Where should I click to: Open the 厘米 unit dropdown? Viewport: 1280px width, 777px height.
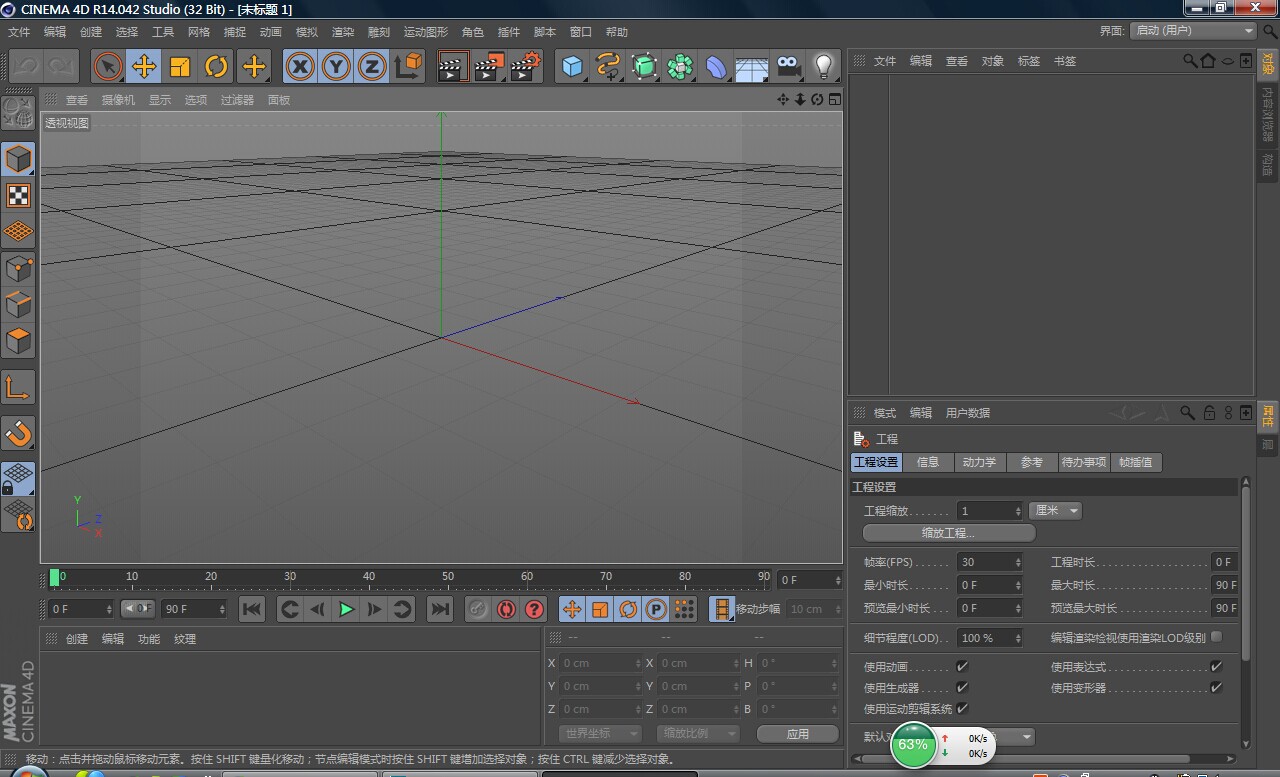(1056, 511)
